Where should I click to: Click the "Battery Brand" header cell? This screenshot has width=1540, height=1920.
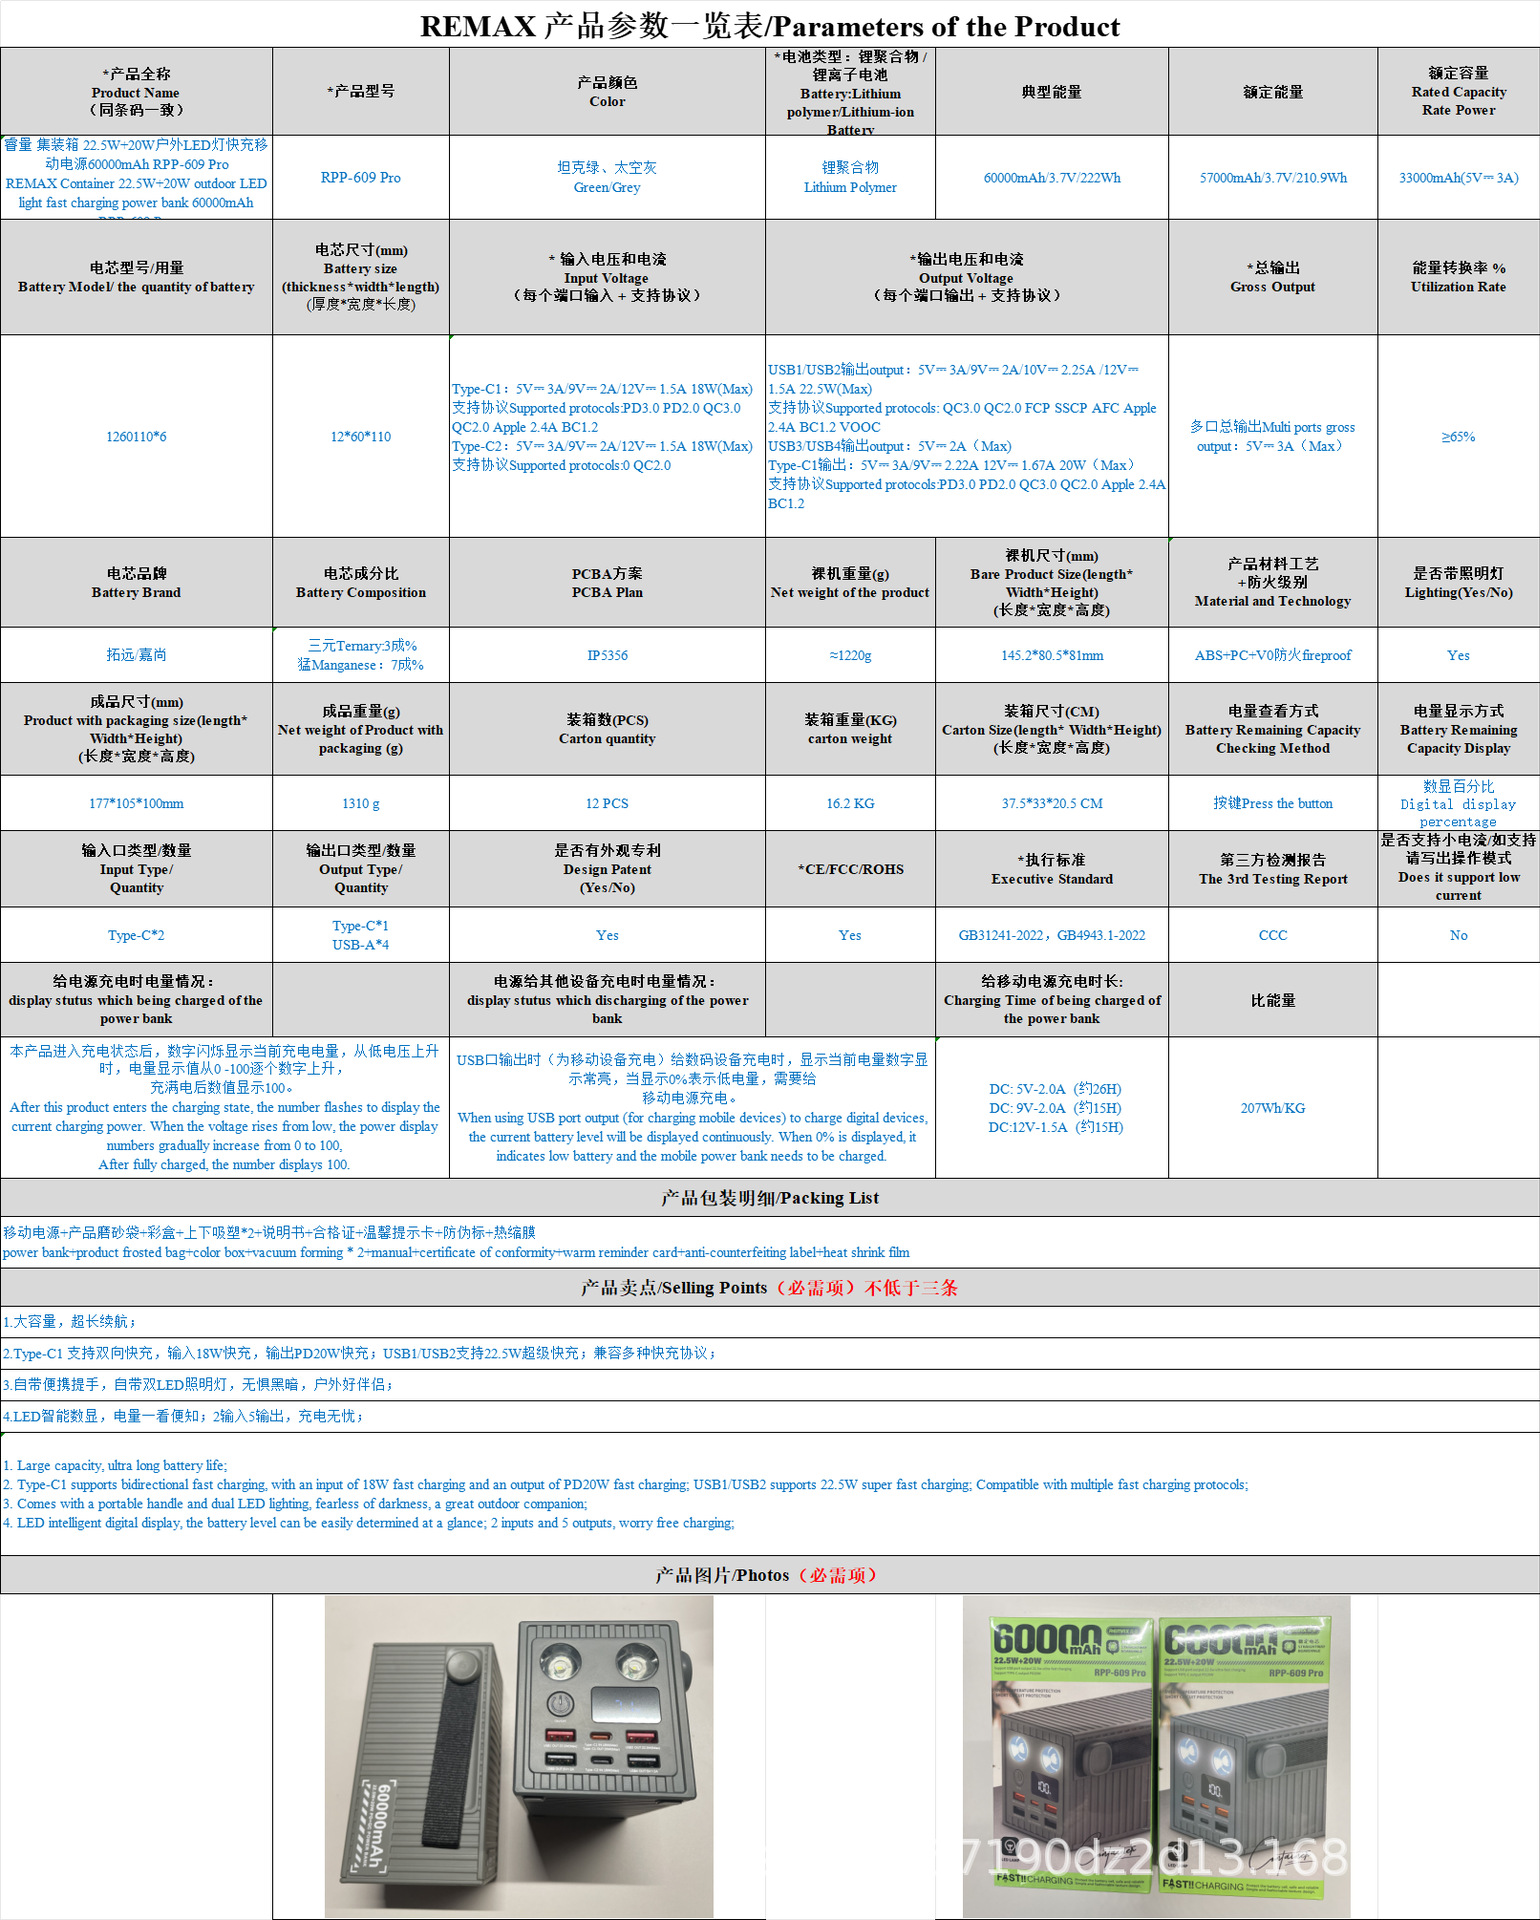click(136, 583)
